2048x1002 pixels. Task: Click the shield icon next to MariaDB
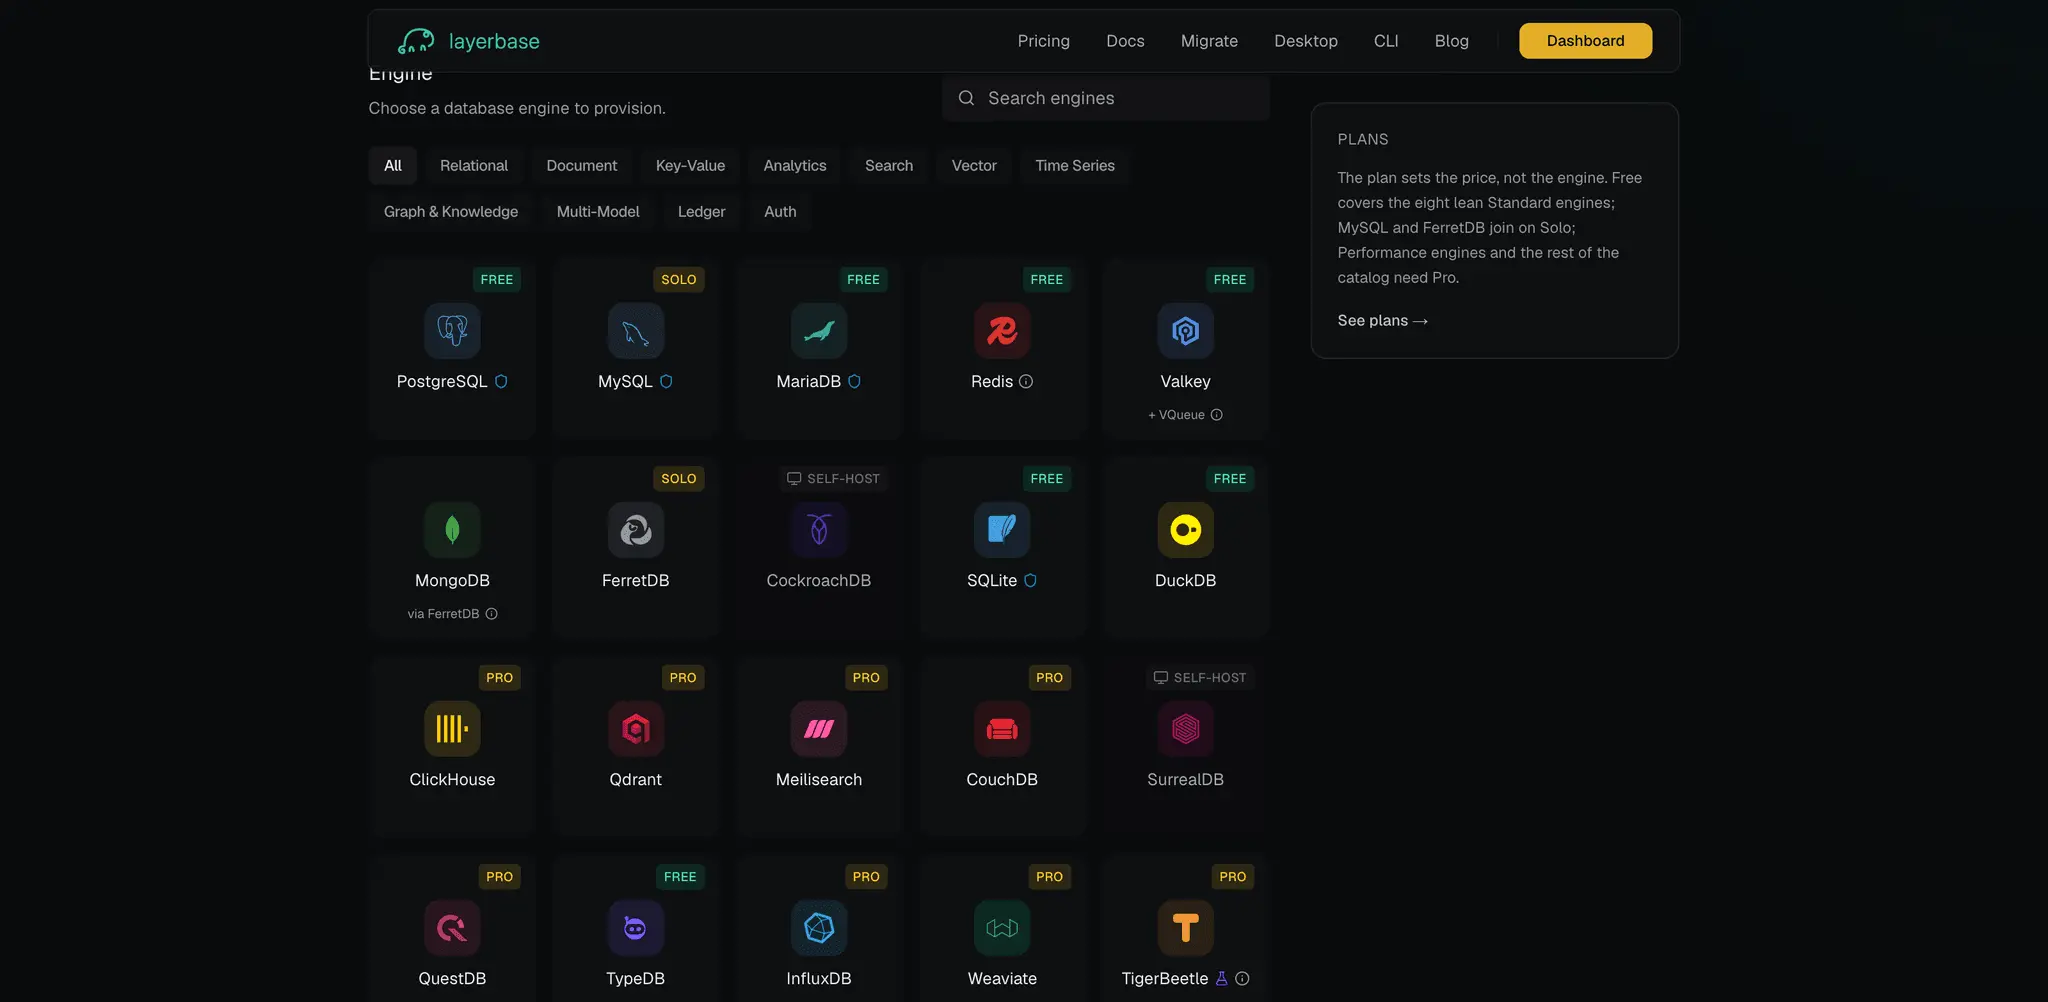(x=854, y=381)
